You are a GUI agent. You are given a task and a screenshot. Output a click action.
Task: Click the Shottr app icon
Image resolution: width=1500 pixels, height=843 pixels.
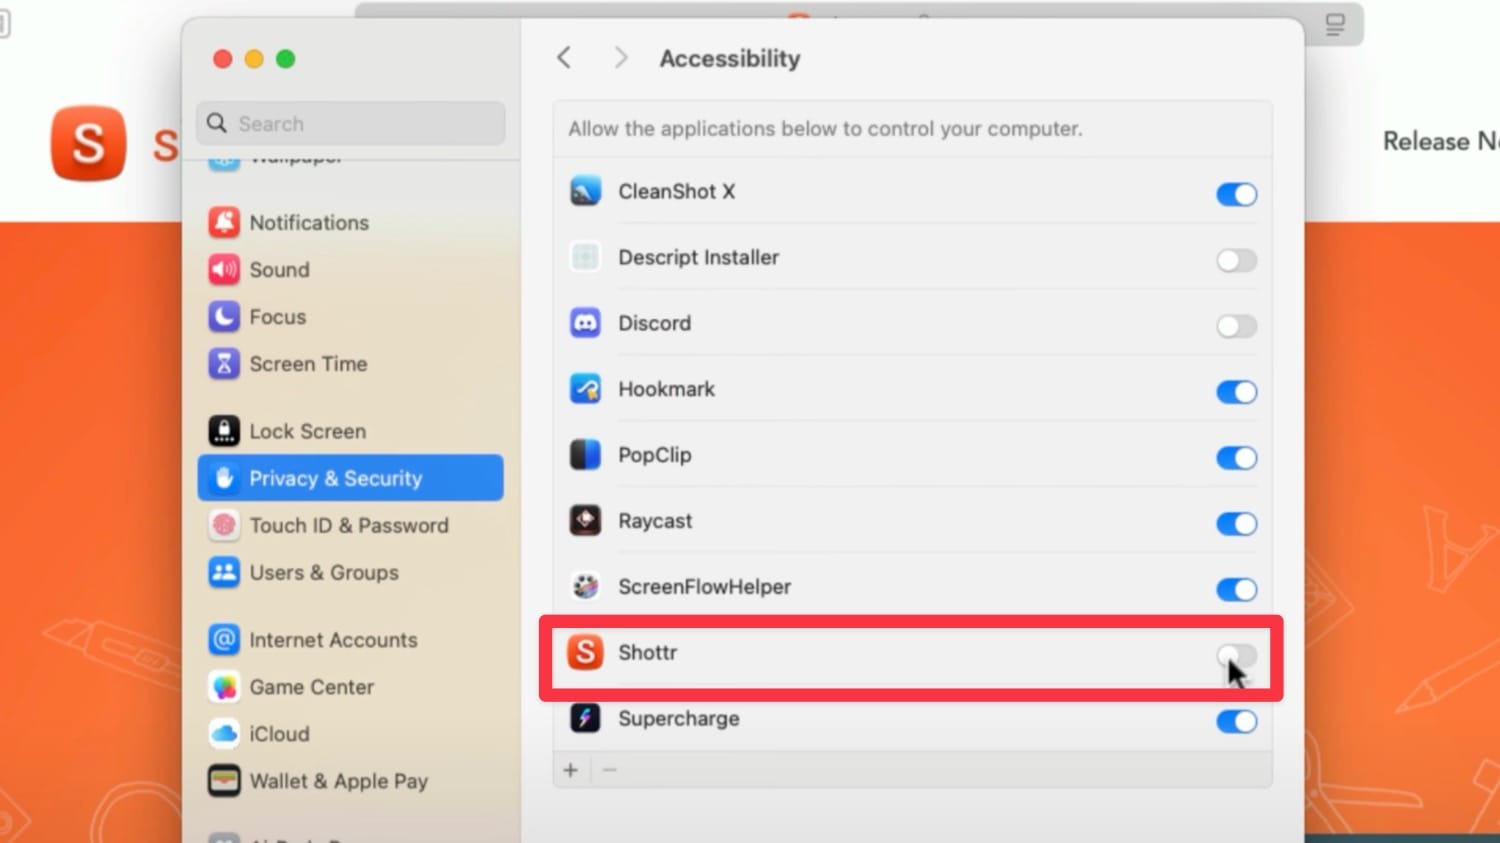[586, 652]
